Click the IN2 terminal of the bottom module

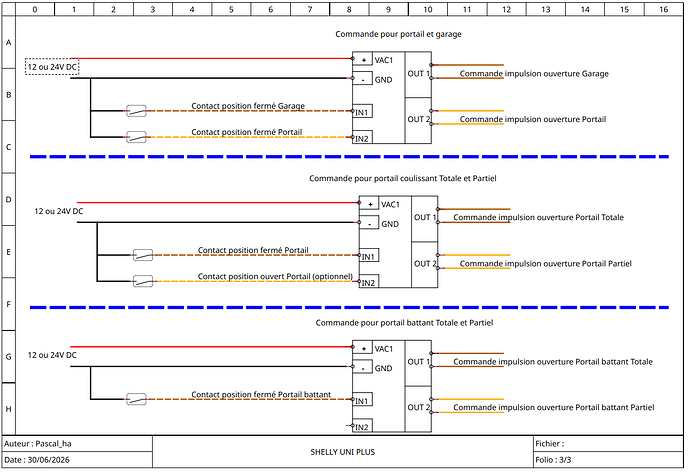[x=363, y=426]
